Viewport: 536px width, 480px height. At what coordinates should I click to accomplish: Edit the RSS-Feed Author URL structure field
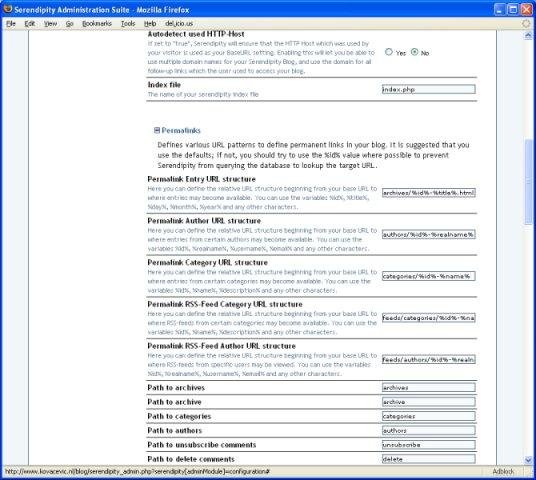click(x=429, y=360)
